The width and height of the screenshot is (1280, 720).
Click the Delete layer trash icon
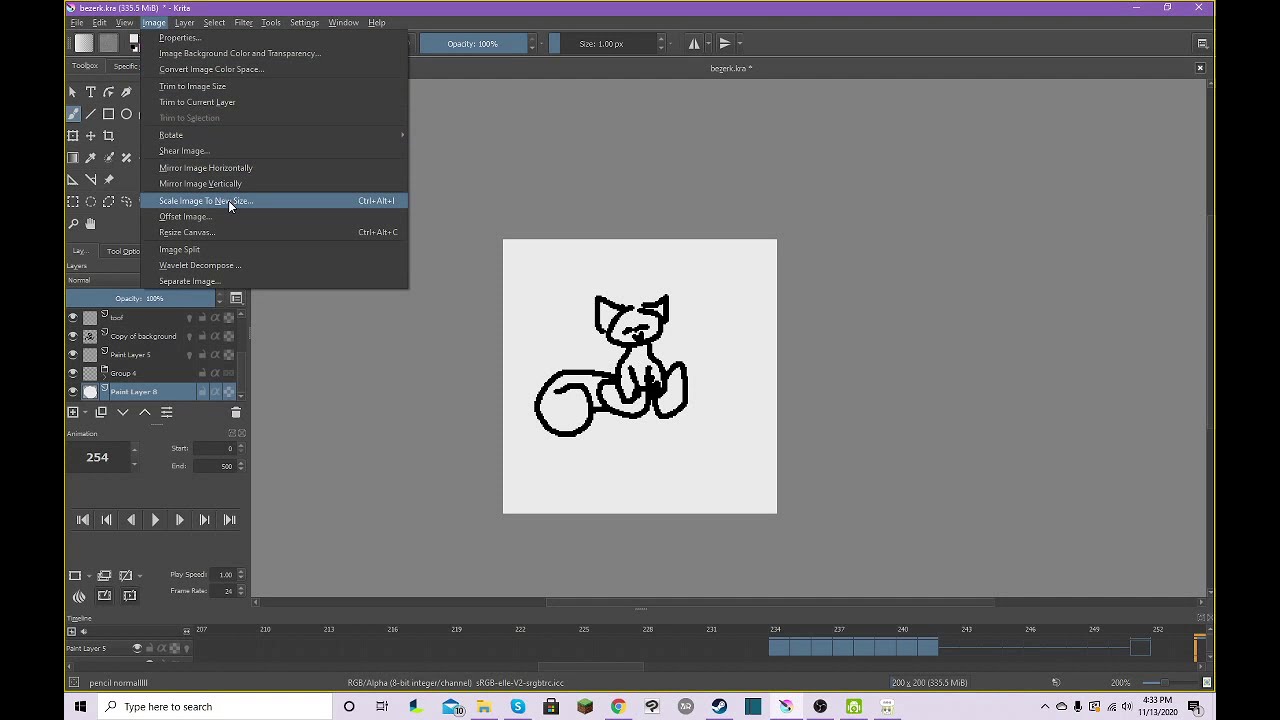tap(236, 412)
